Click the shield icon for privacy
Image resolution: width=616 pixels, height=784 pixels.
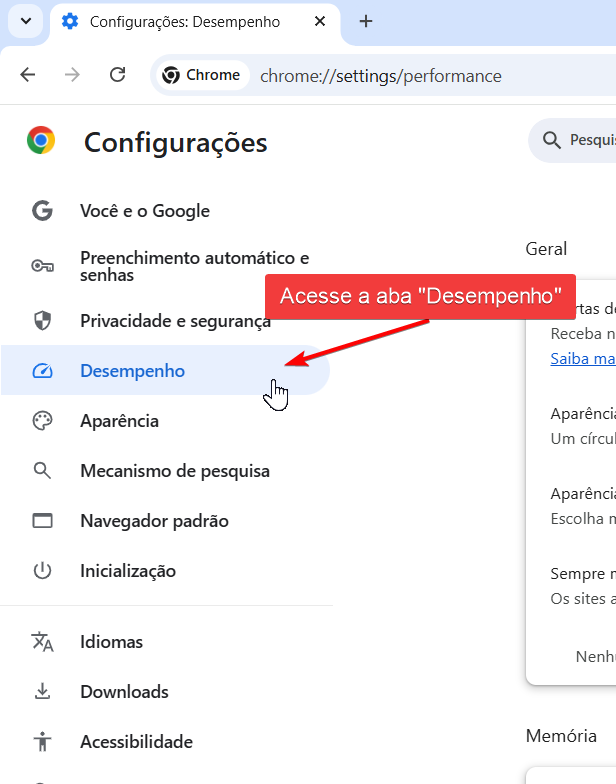42,321
